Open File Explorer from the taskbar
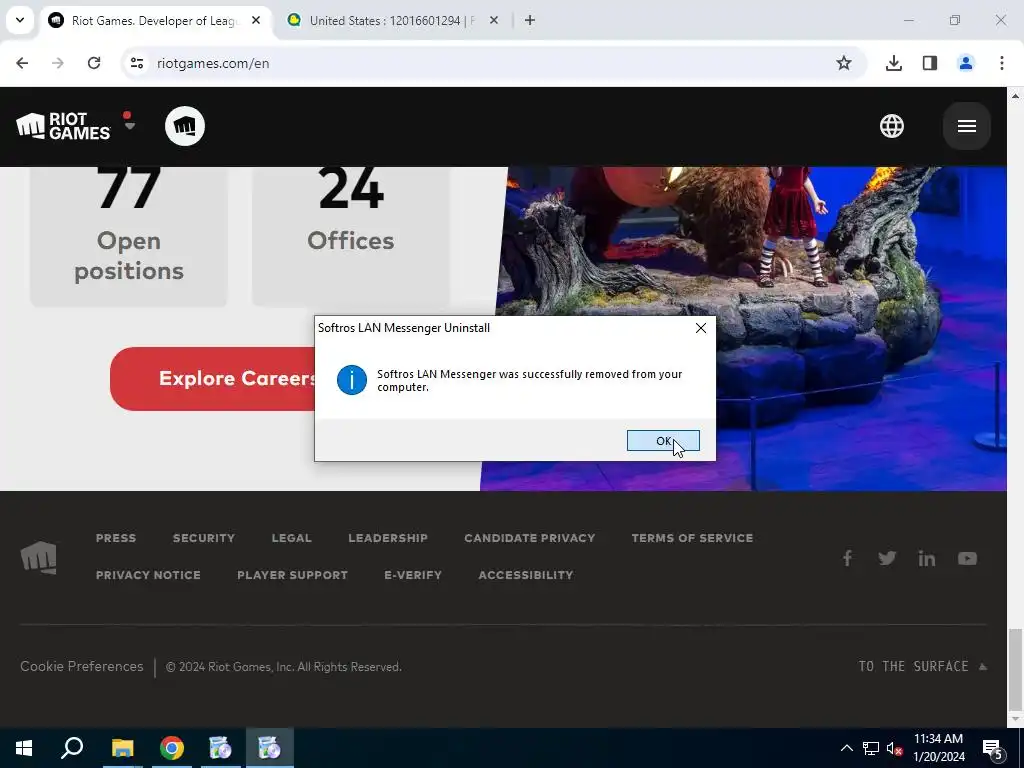1024x768 pixels. tap(122, 748)
